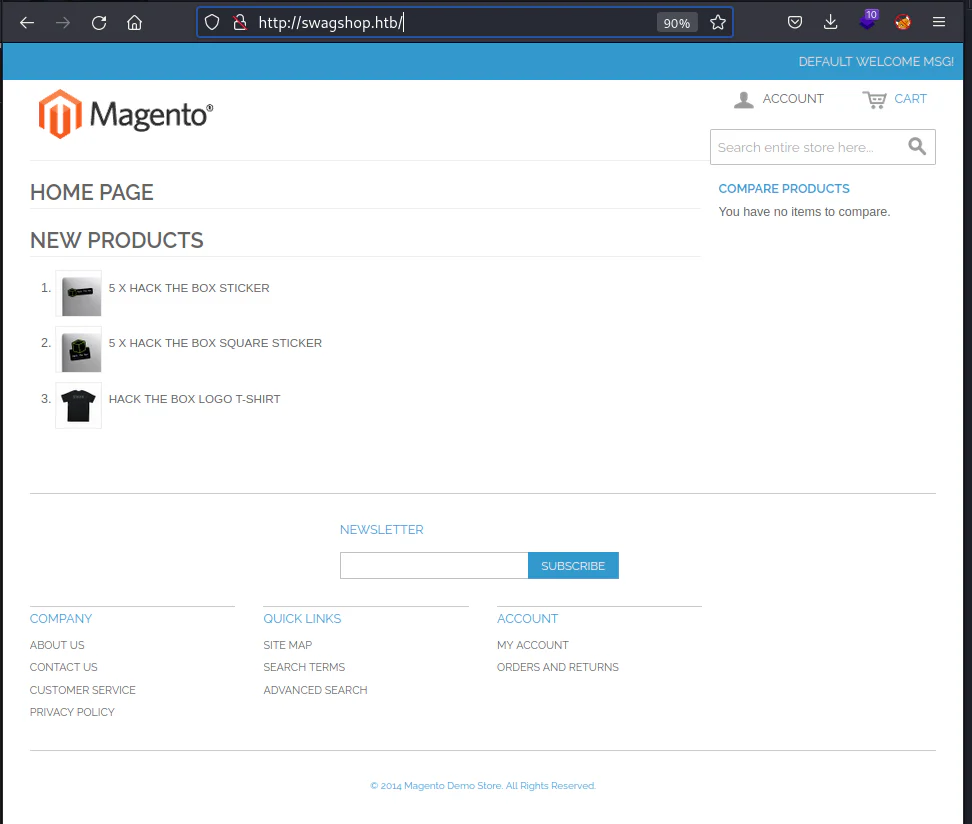Open Advanced Search footer link
Image resolution: width=972 pixels, height=824 pixels.
pos(316,690)
